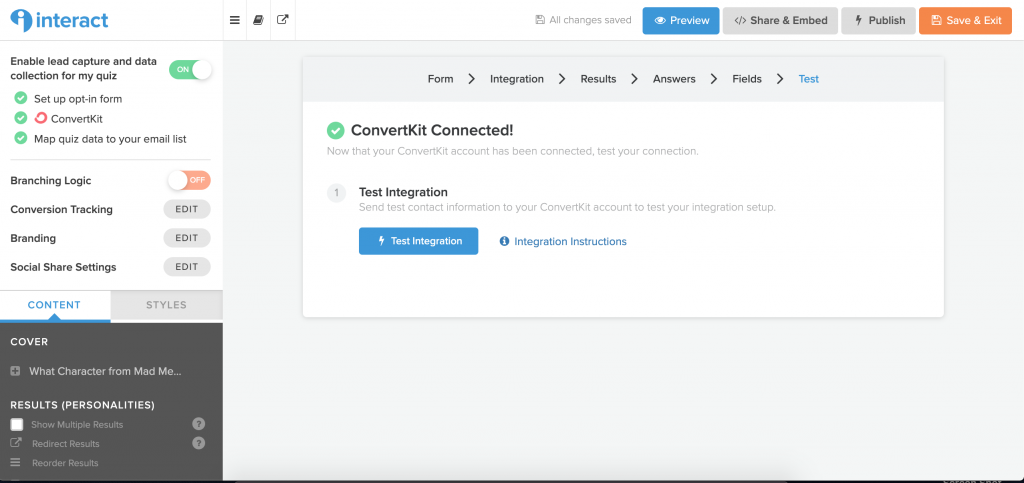This screenshot has height=483, width=1024.
Task: Check the Show Multiple Results checkbox
Action: 17,424
